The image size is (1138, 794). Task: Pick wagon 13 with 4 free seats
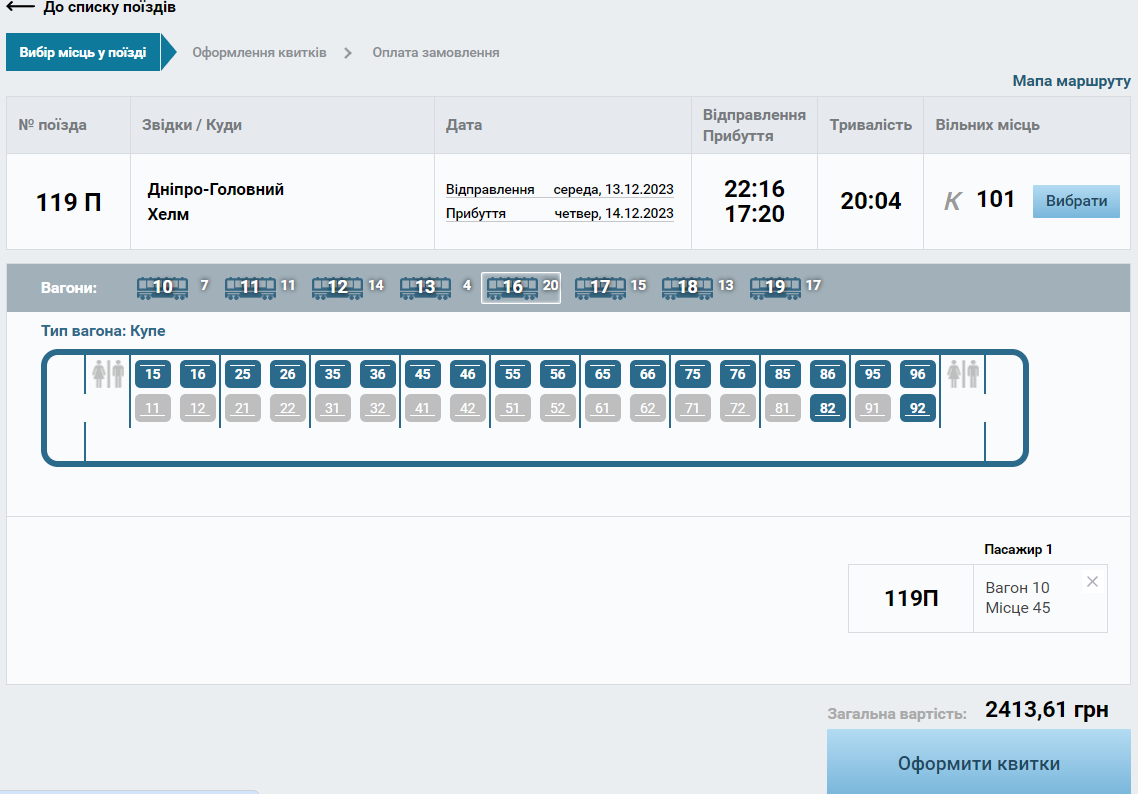[x=425, y=288]
